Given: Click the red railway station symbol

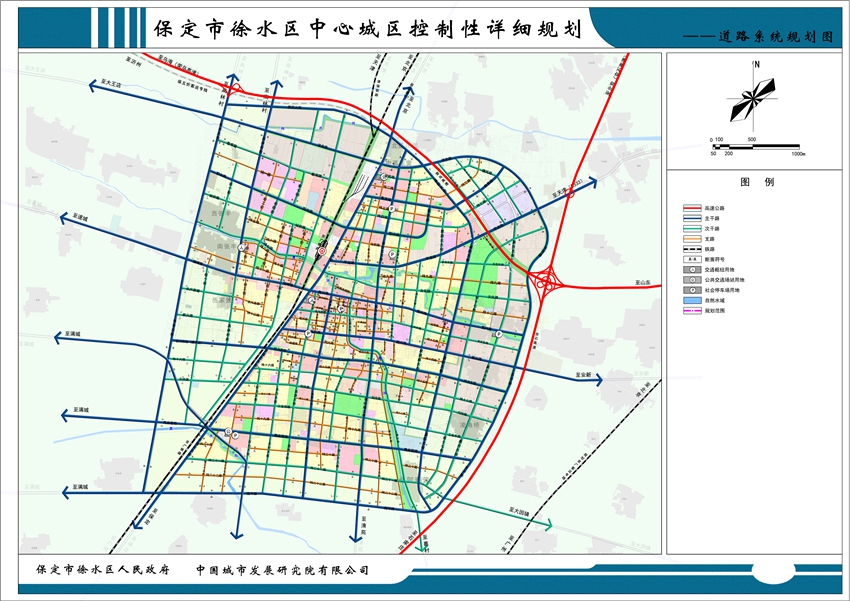Looking at the screenshot, I should pyautogui.click(x=324, y=250).
